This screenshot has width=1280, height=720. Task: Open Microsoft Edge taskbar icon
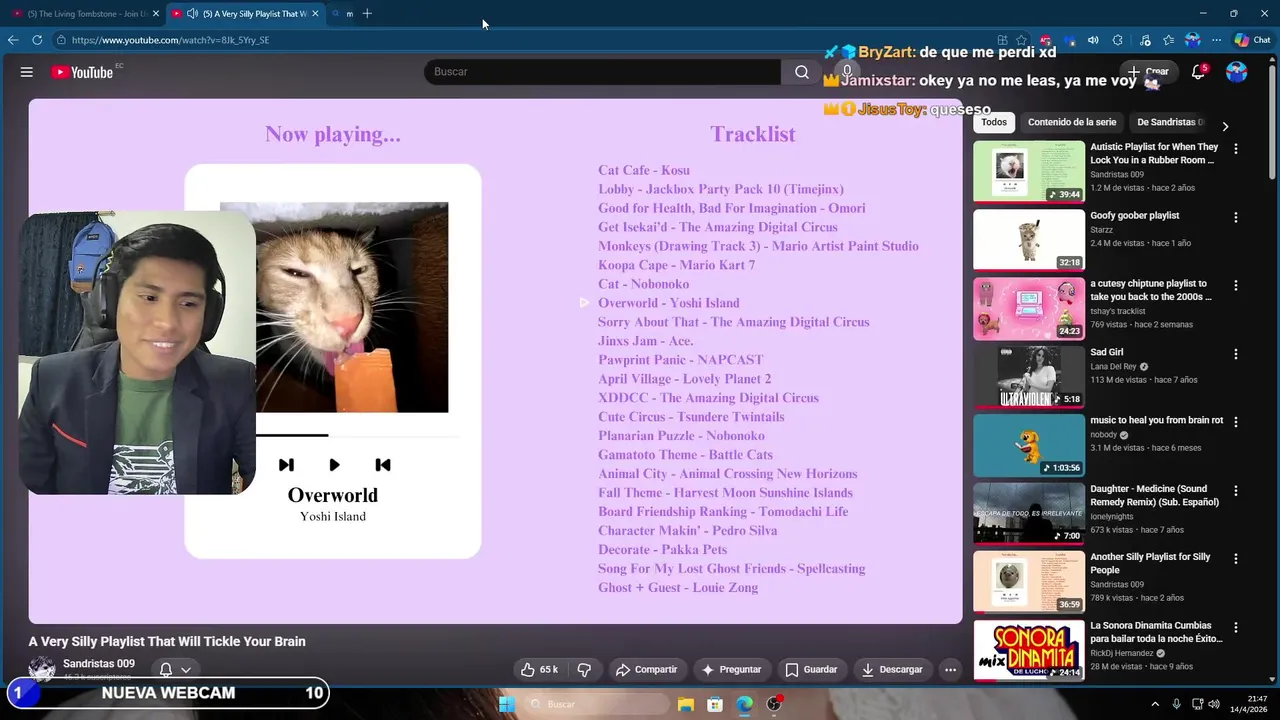pyautogui.click(x=744, y=704)
